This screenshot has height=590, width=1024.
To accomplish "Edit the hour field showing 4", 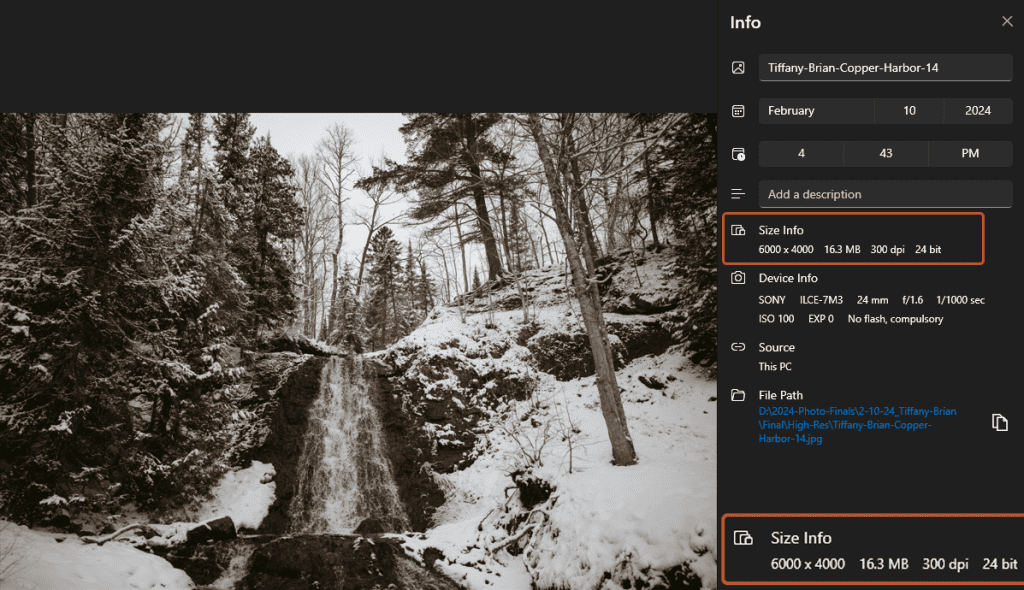I will click(801, 154).
